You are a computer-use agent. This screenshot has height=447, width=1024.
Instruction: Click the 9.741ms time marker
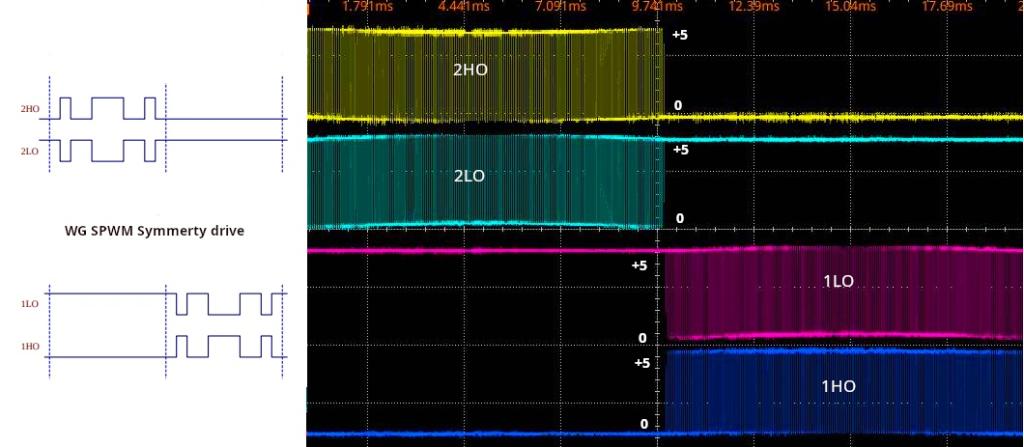(x=656, y=7)
